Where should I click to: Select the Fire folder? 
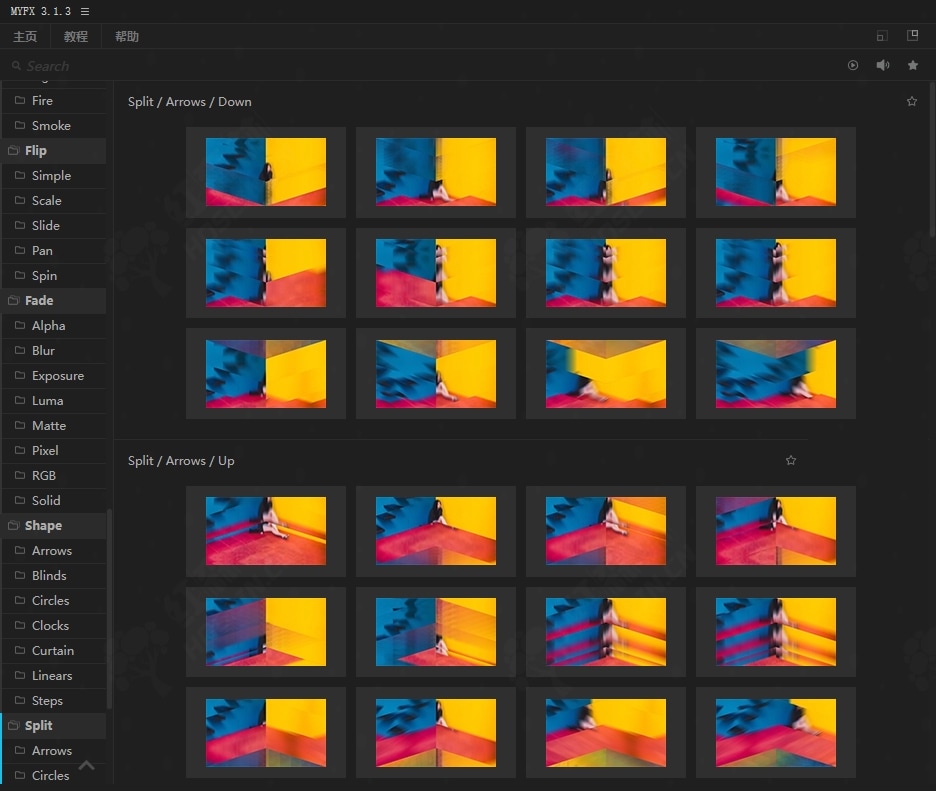point(54,100)
